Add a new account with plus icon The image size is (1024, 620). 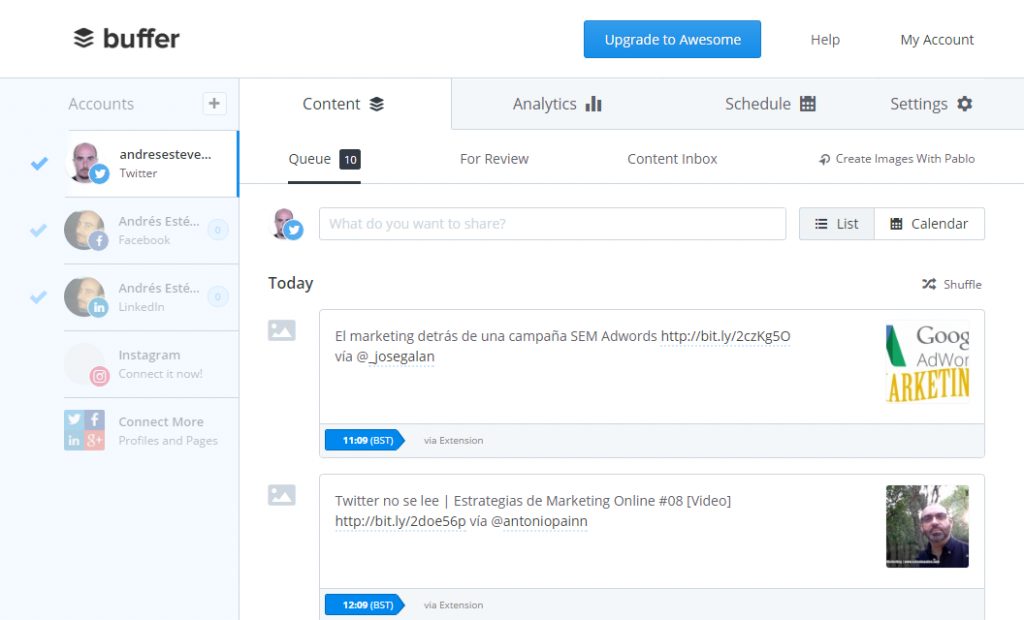point(214,103)
